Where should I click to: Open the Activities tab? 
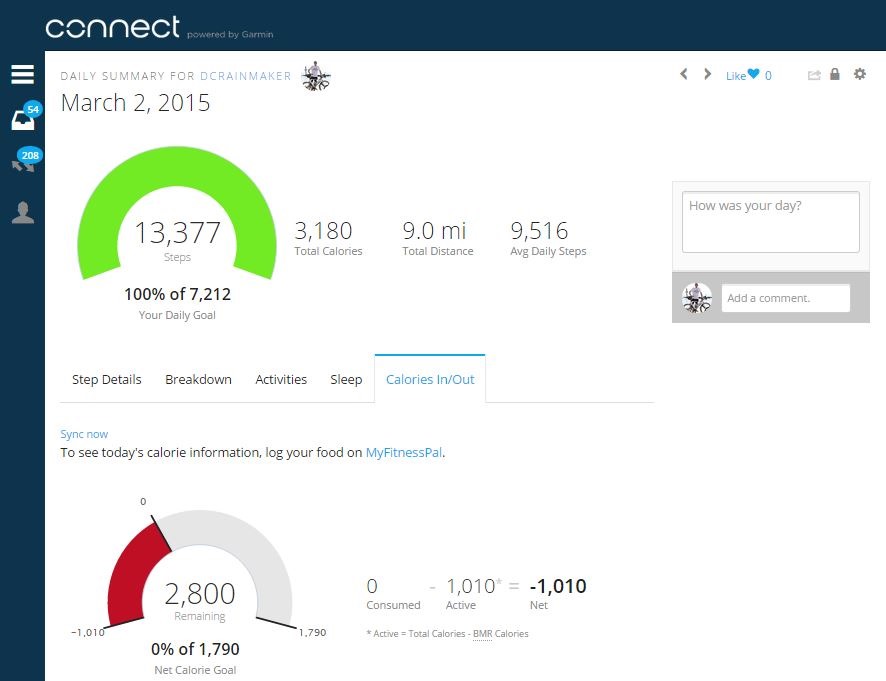pos(281,379)
